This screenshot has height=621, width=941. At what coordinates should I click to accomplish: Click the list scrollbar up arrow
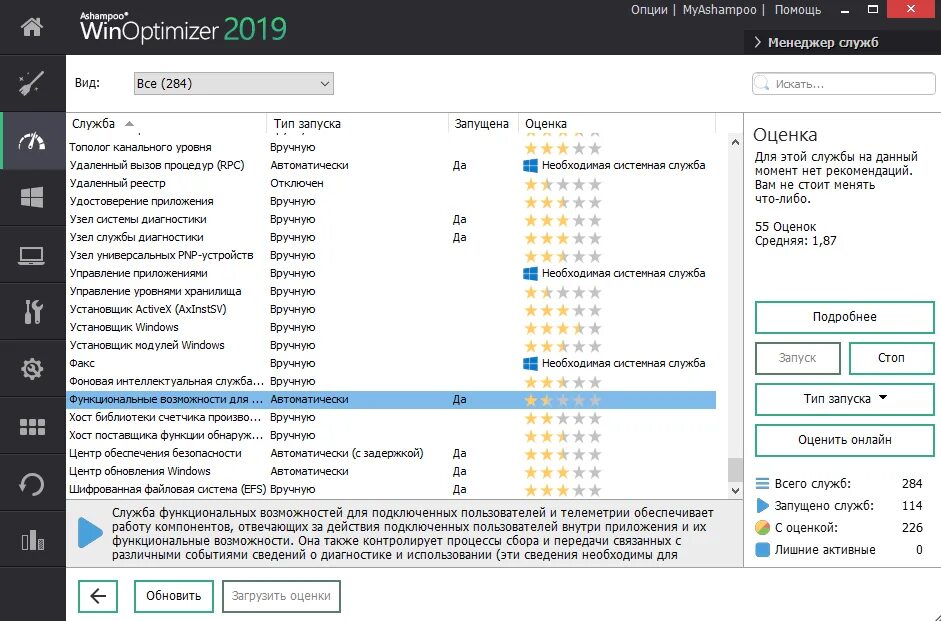point(735,142)
